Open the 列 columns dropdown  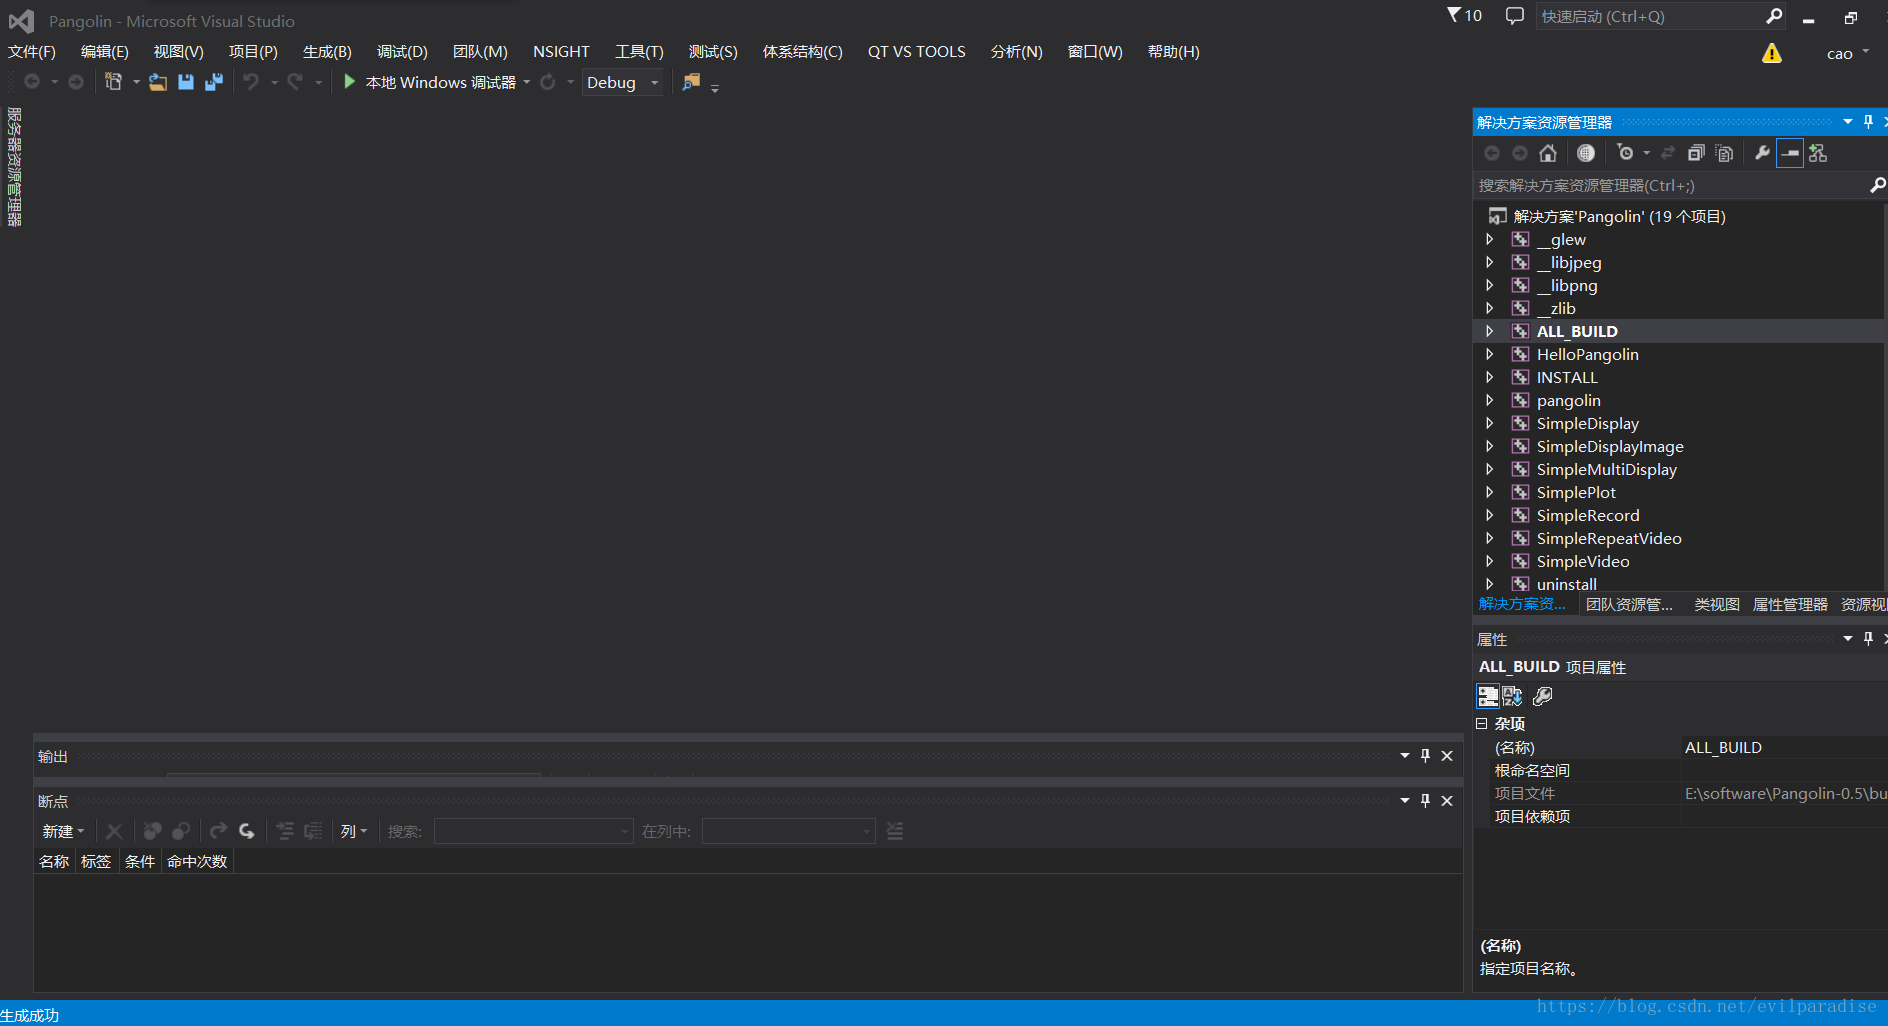354,831
